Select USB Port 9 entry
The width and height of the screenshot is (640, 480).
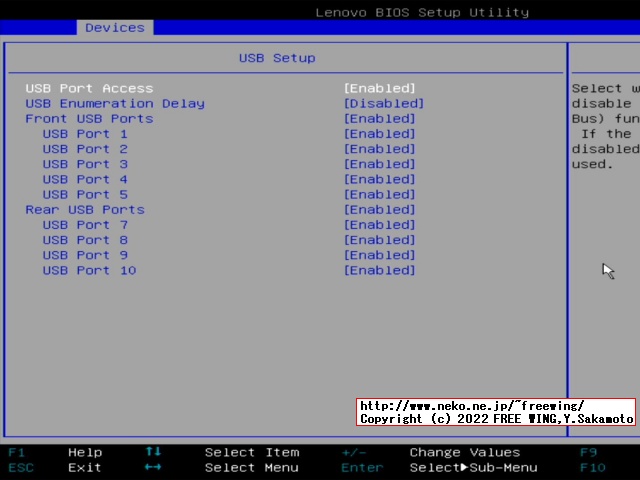pyautogui.click(x=85, y=255)
